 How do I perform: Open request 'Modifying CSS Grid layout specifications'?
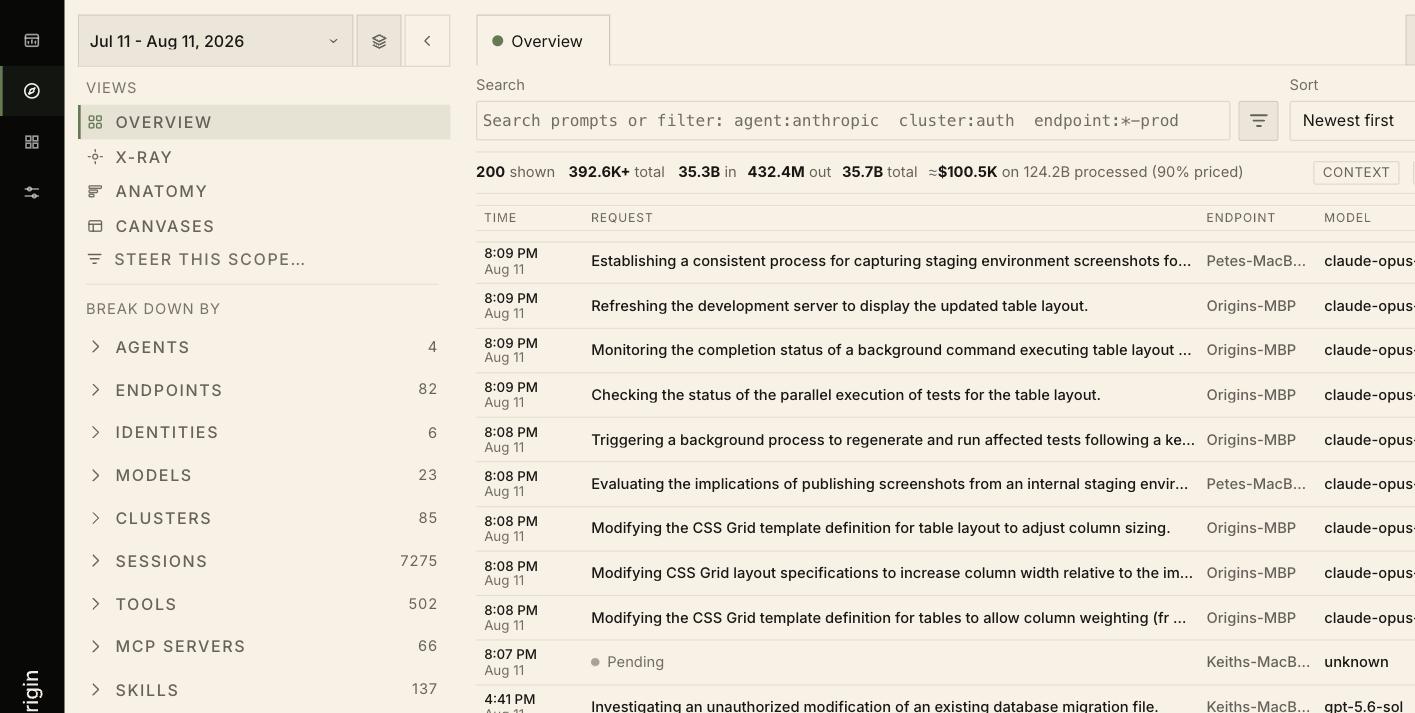[892, 573]
